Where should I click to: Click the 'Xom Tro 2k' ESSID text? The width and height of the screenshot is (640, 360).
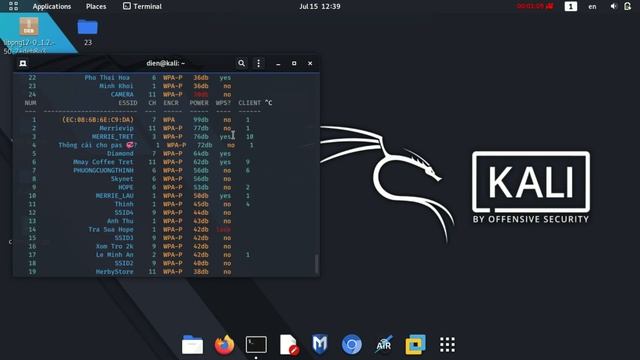pos(114,246)
